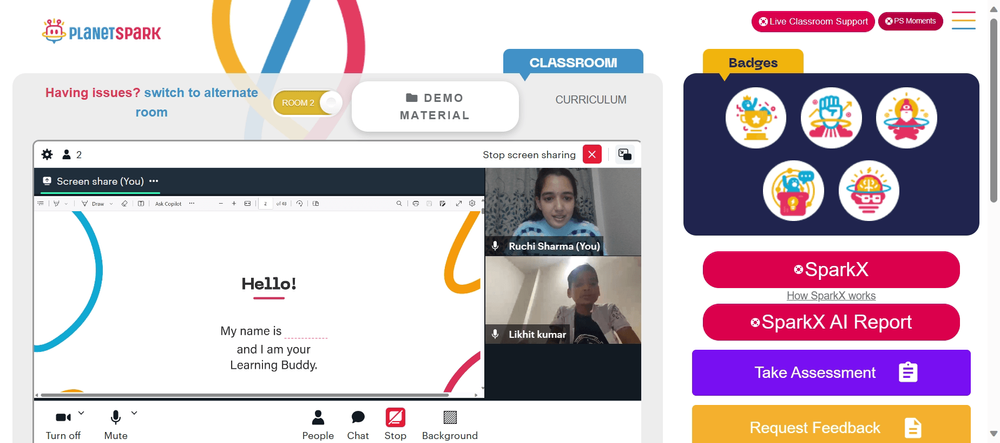Open How SparkX works link
The height and width of the screenshot is (443, 1000).
pyautogui.click(x=831, y=296)
